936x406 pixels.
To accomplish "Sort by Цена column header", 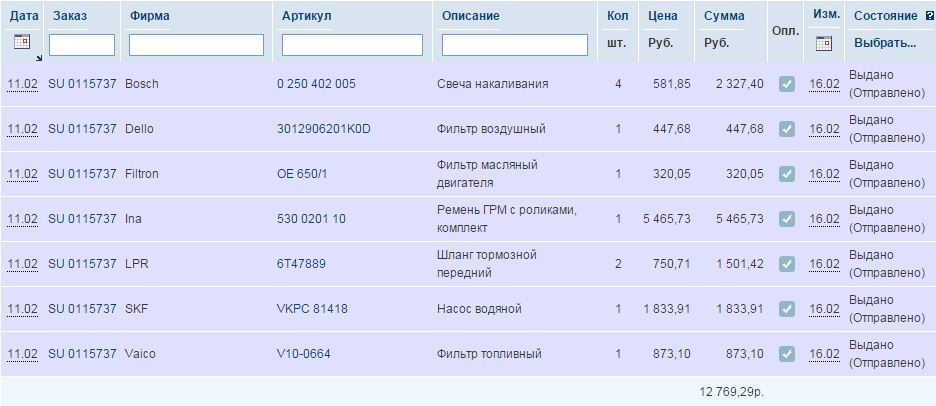I will coord(663,16).
